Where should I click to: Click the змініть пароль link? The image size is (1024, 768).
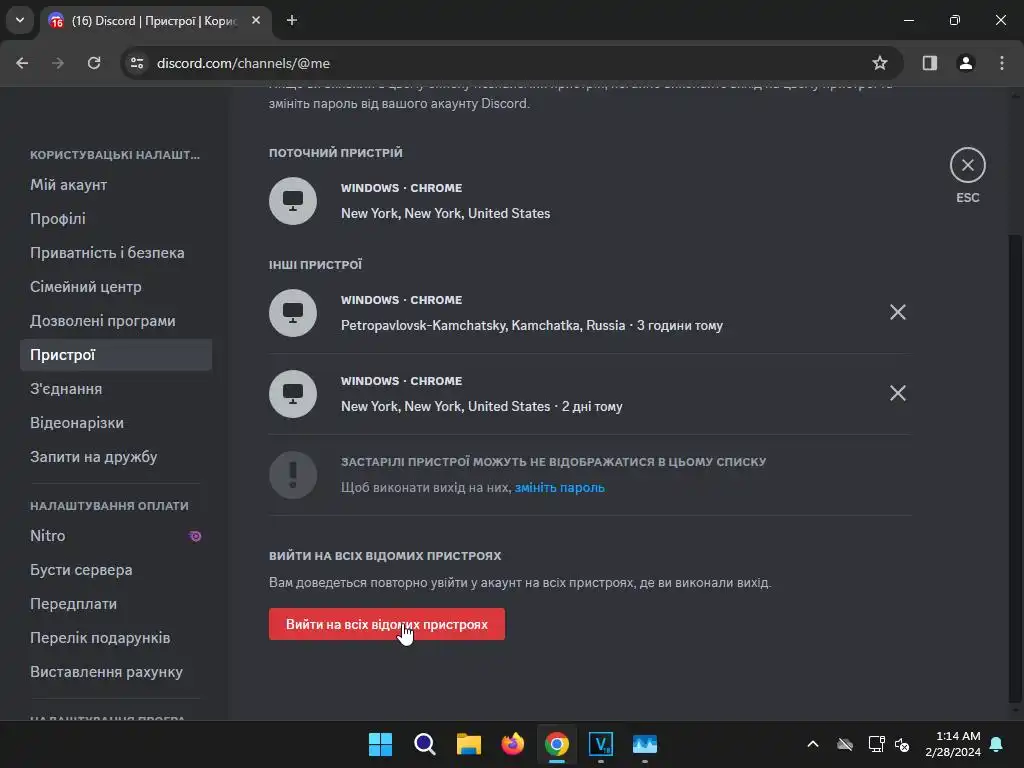tap(559, 487)
